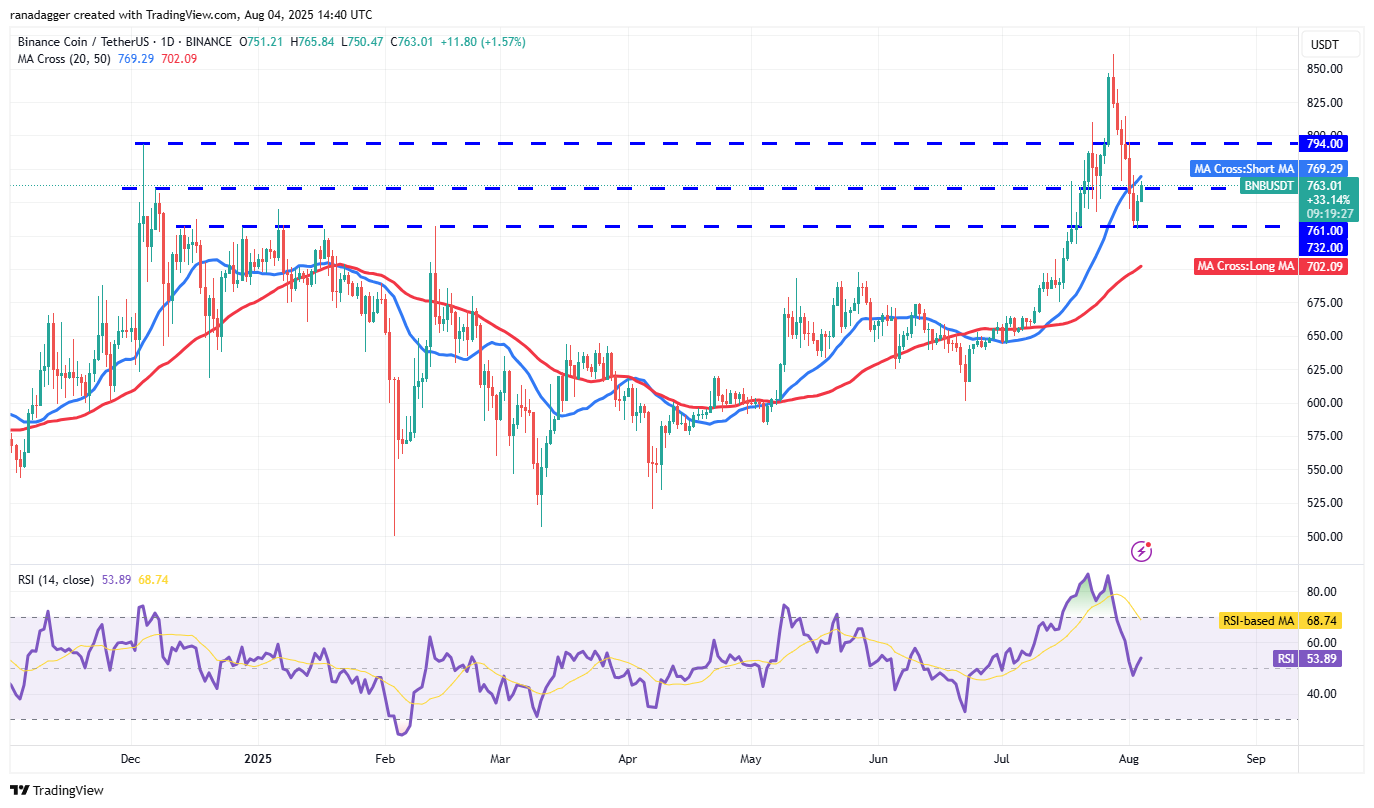Click the red MA Cross:Long MA label
This screenshot has width=1374, height=808.
(1246, 267)
